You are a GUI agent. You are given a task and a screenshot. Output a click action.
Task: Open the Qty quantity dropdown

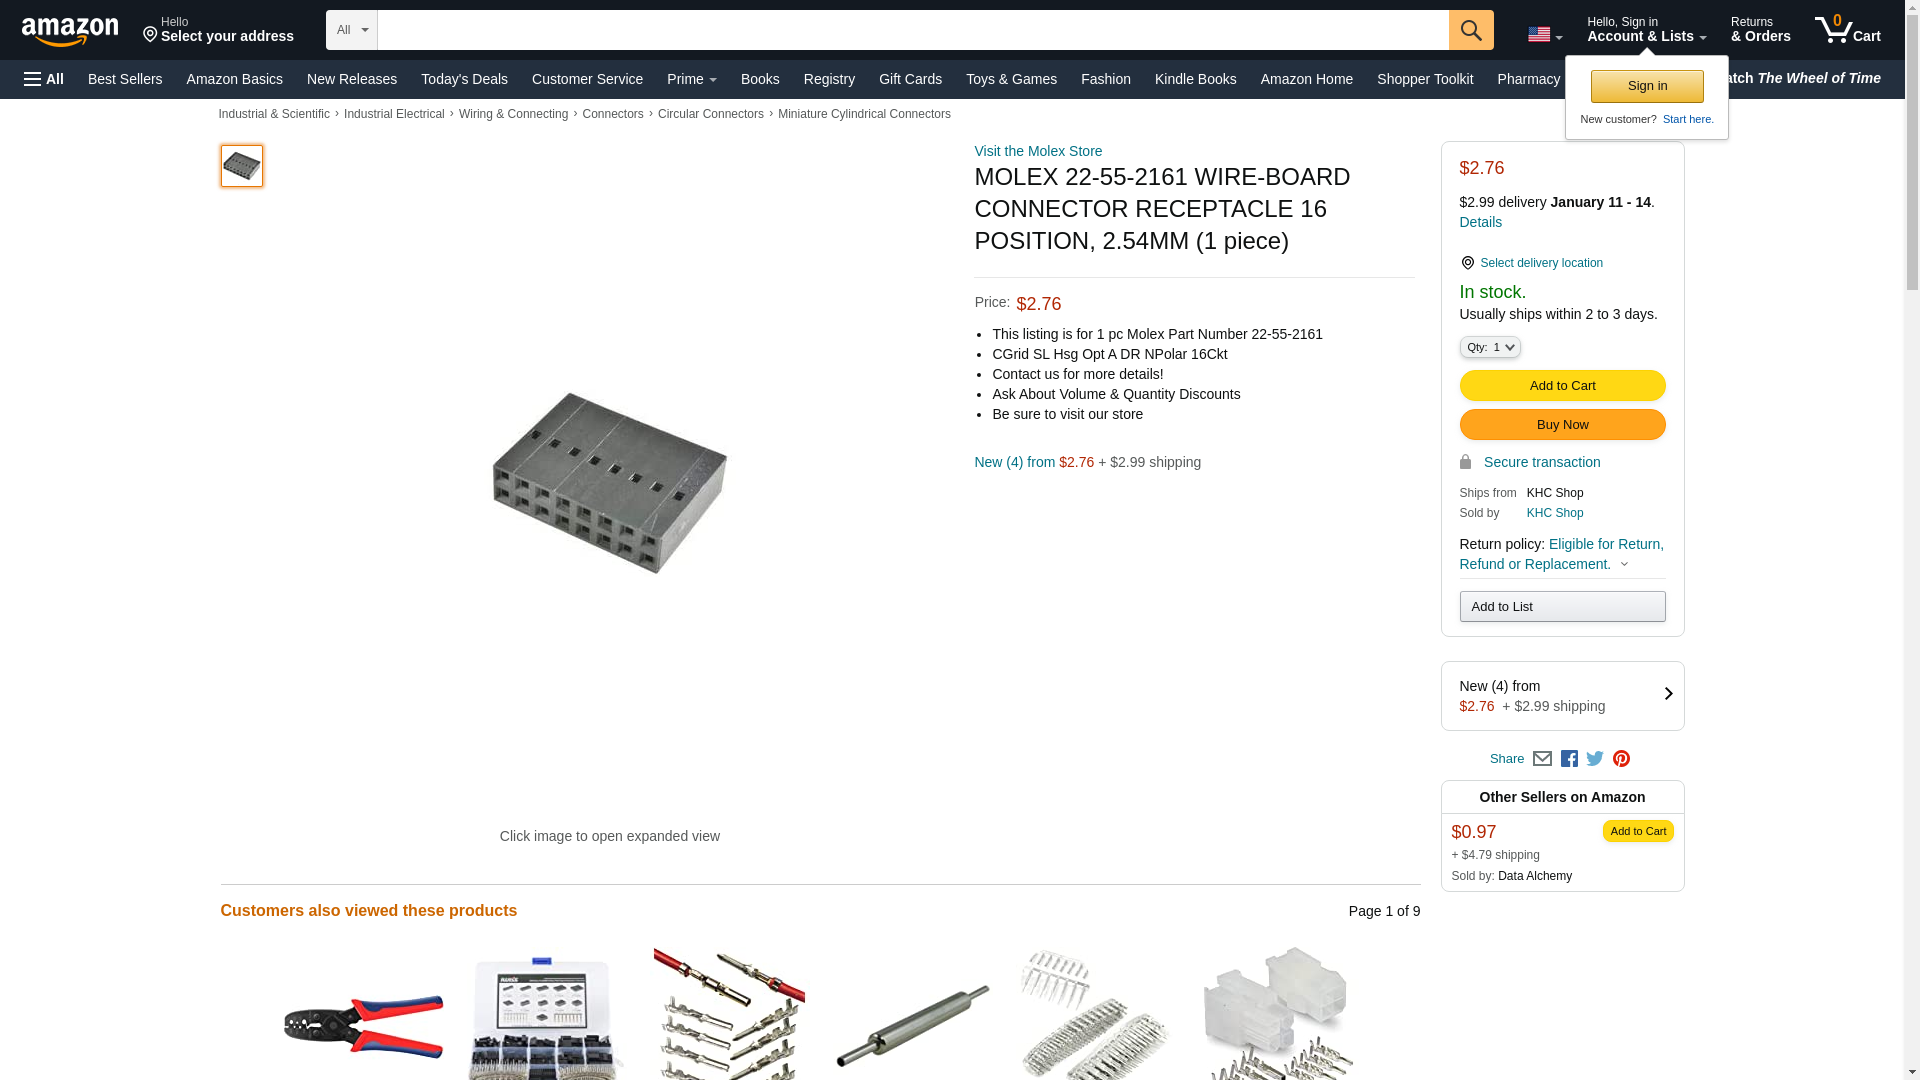tap(1490, 347)
